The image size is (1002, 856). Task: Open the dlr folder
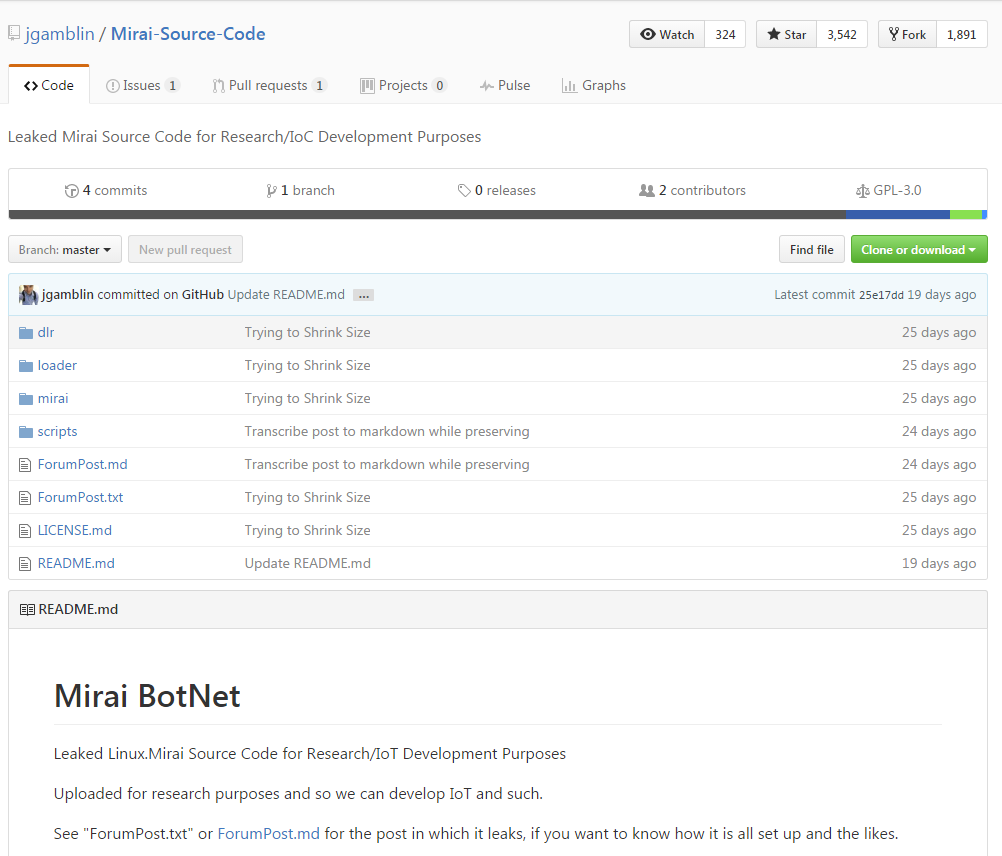tap(46, 332)
